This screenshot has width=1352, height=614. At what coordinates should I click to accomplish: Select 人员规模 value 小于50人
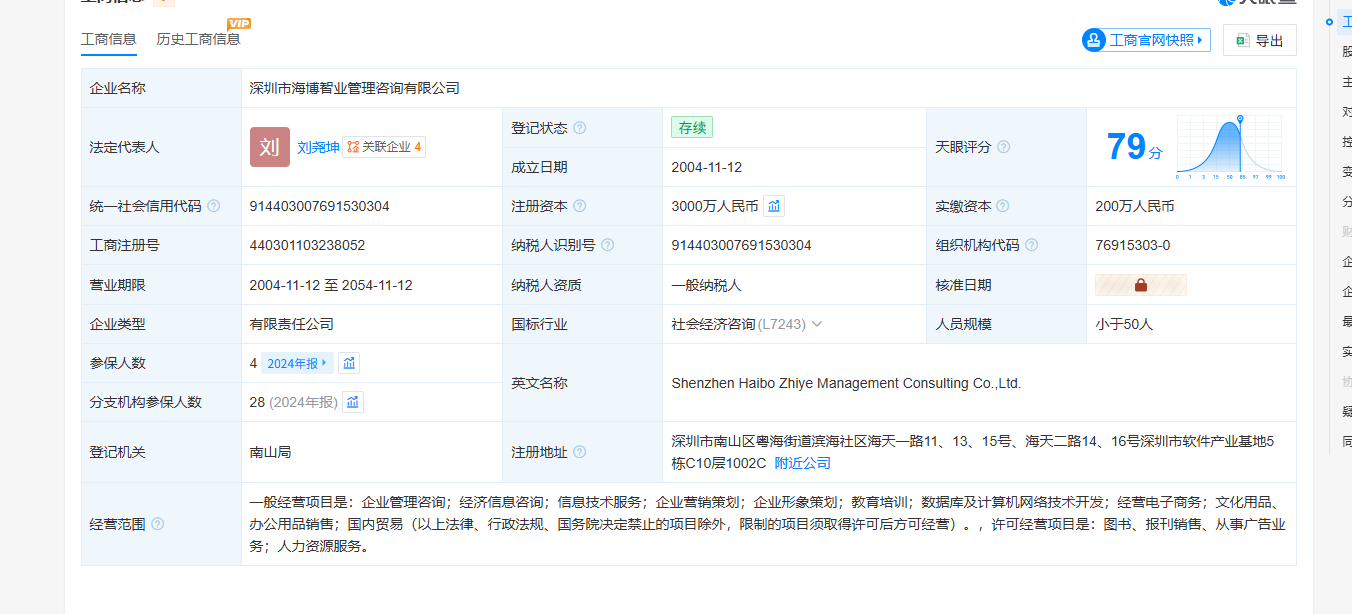1124,324
